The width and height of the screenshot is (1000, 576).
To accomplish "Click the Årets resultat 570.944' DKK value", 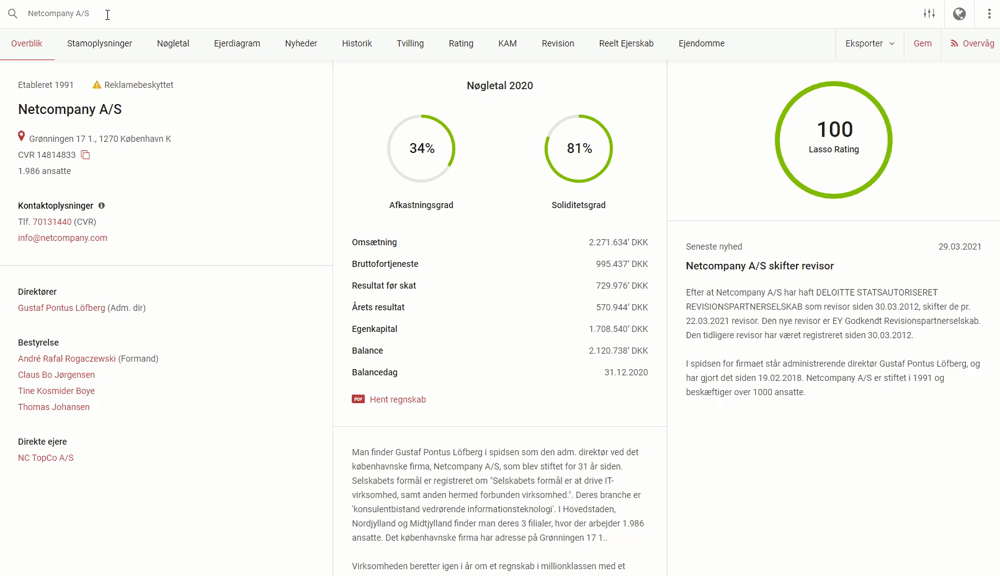I will 622,307.
